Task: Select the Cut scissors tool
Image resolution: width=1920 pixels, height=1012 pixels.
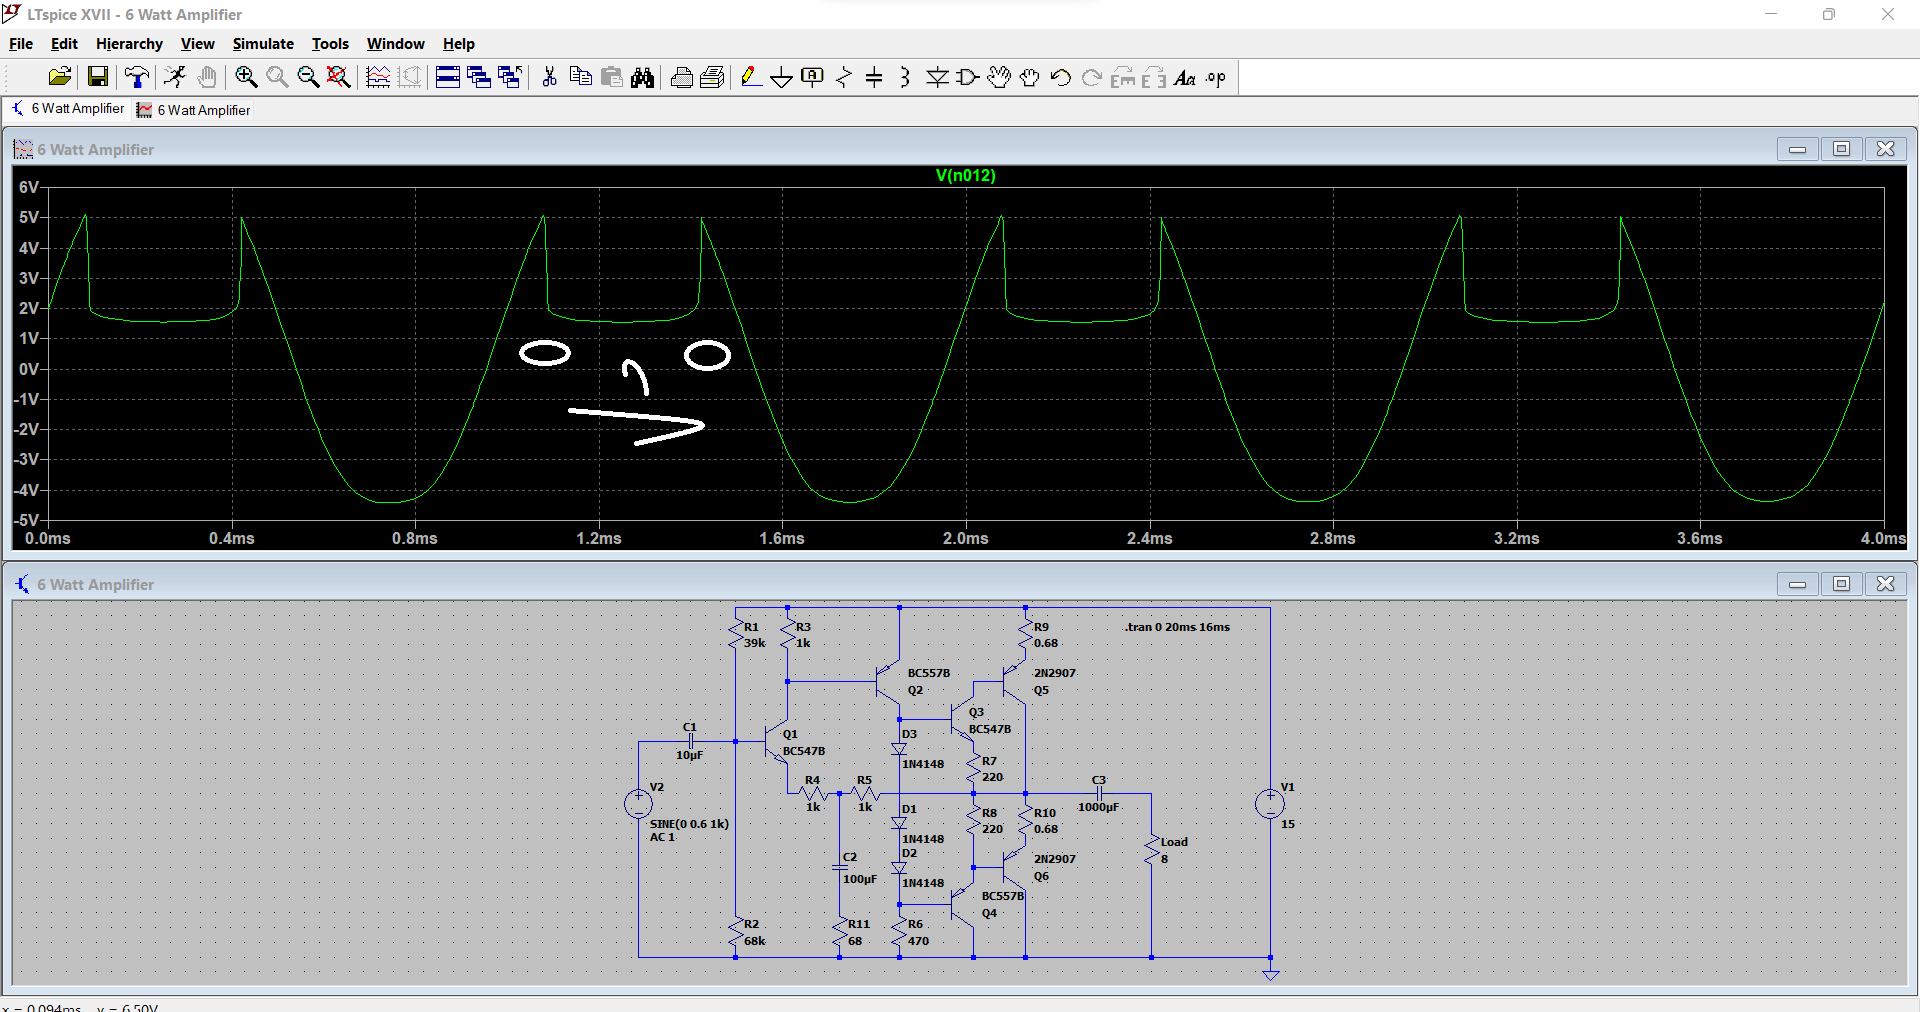Action: 549,77
